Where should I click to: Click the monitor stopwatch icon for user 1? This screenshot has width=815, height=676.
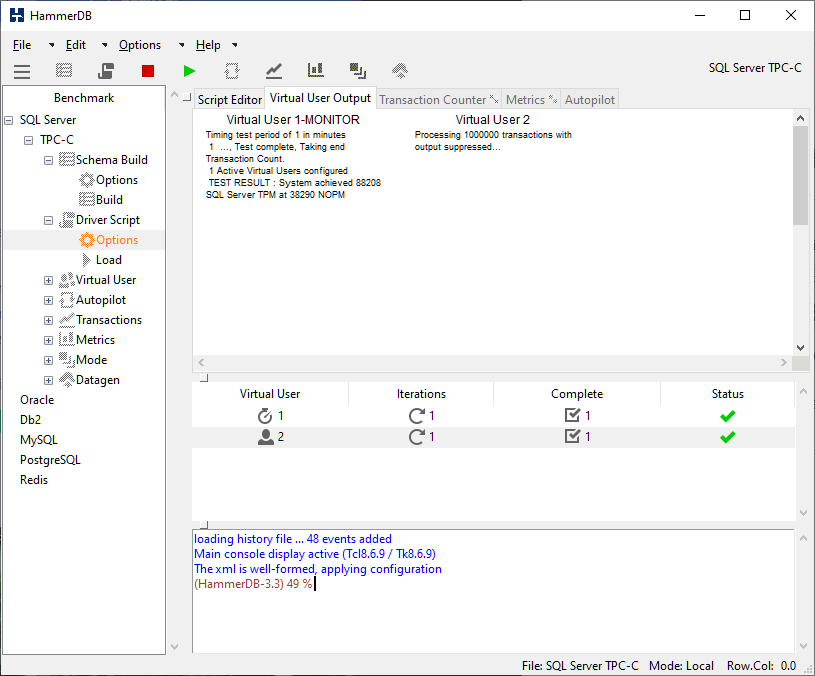tap(265, 416)
